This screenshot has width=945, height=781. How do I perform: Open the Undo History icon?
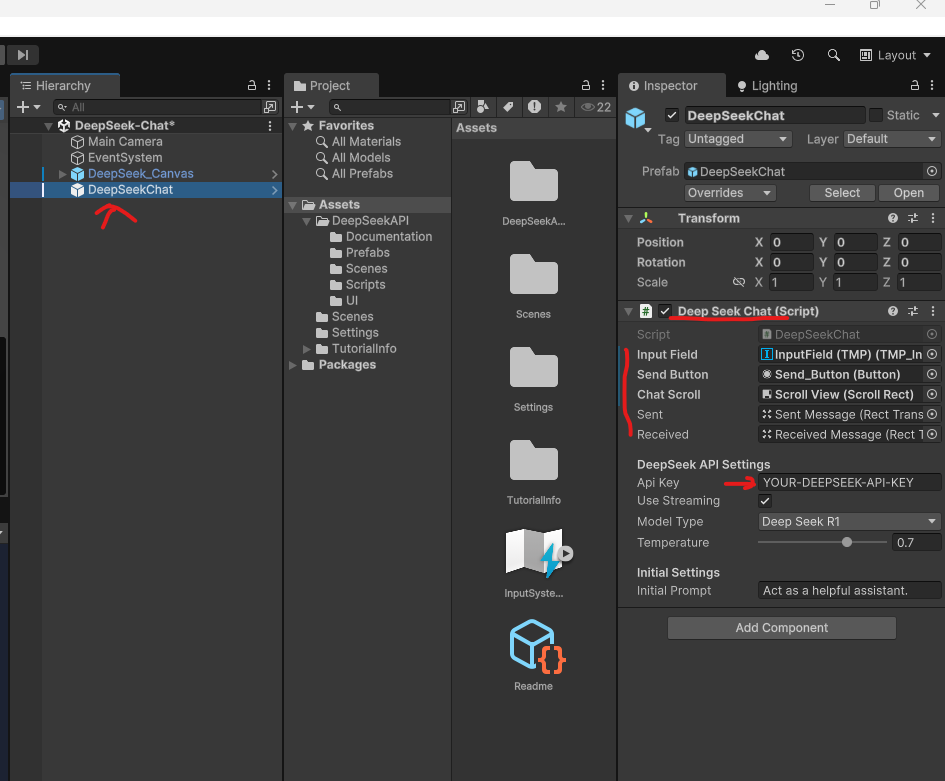tap(797, 55)
